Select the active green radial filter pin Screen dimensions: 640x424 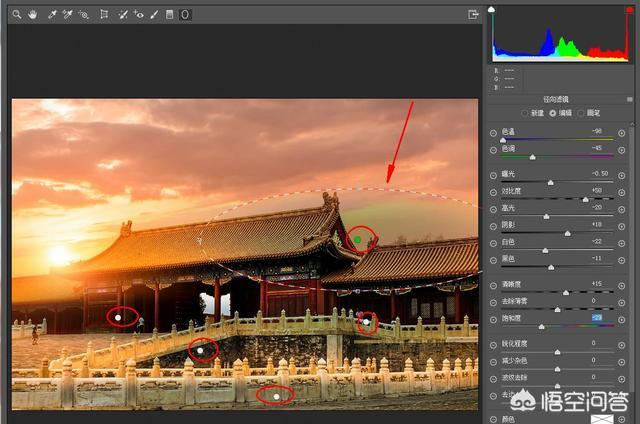[x=358, y=240]
